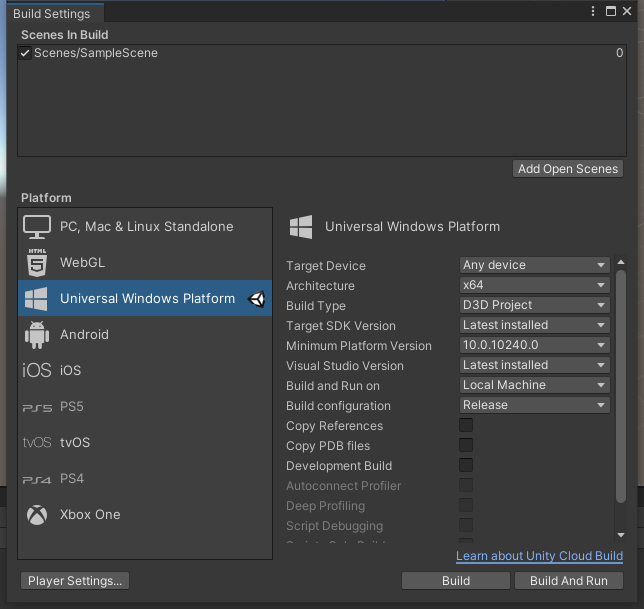Click the Android robot icon
644x609 pixels.
tap(37, 335)
